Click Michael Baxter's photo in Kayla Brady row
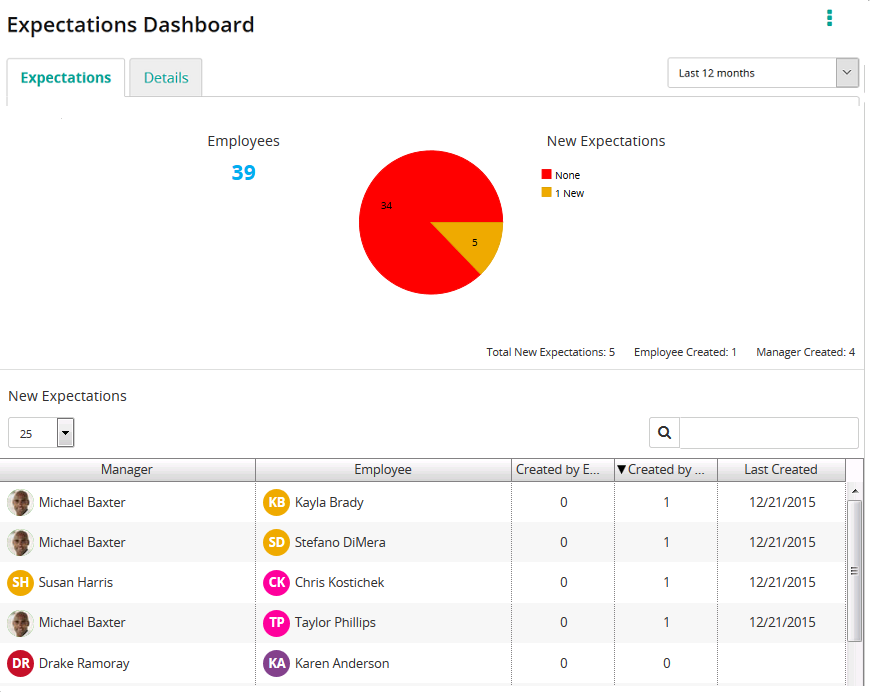The height and width of the screenshot is (692, 870). click(x=21, y=502)
